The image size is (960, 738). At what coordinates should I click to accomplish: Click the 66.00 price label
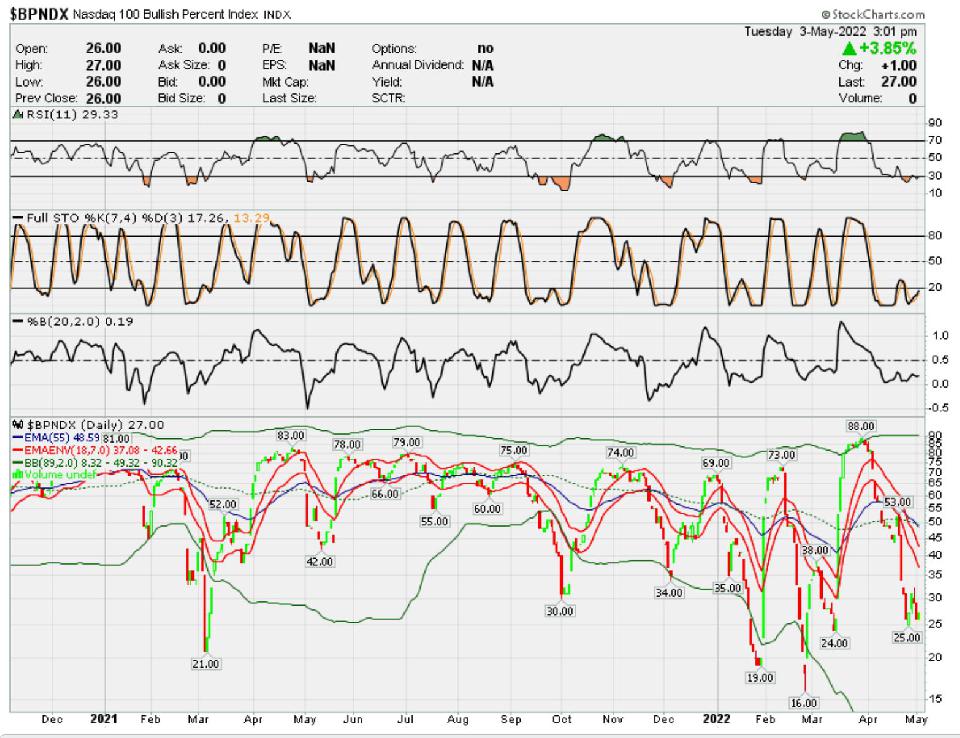tap(385, 494)
